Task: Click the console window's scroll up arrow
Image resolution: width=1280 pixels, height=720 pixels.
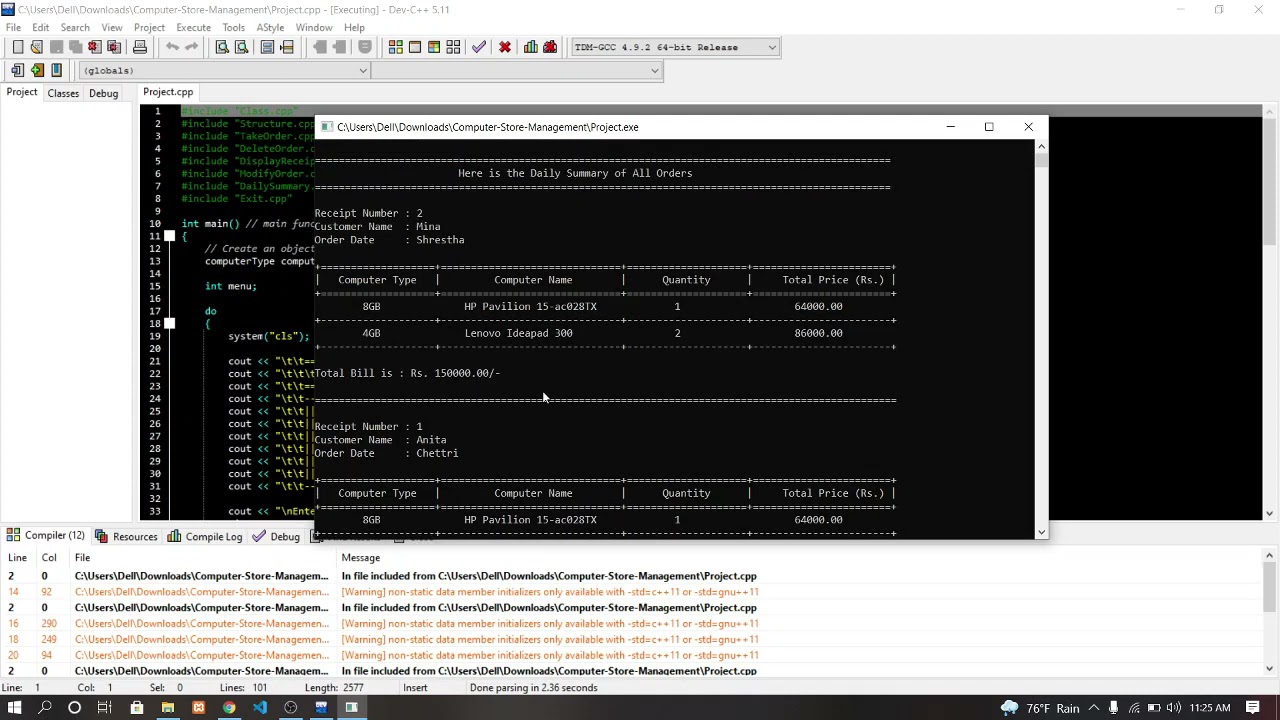Action: click(x=1041, y=147)
